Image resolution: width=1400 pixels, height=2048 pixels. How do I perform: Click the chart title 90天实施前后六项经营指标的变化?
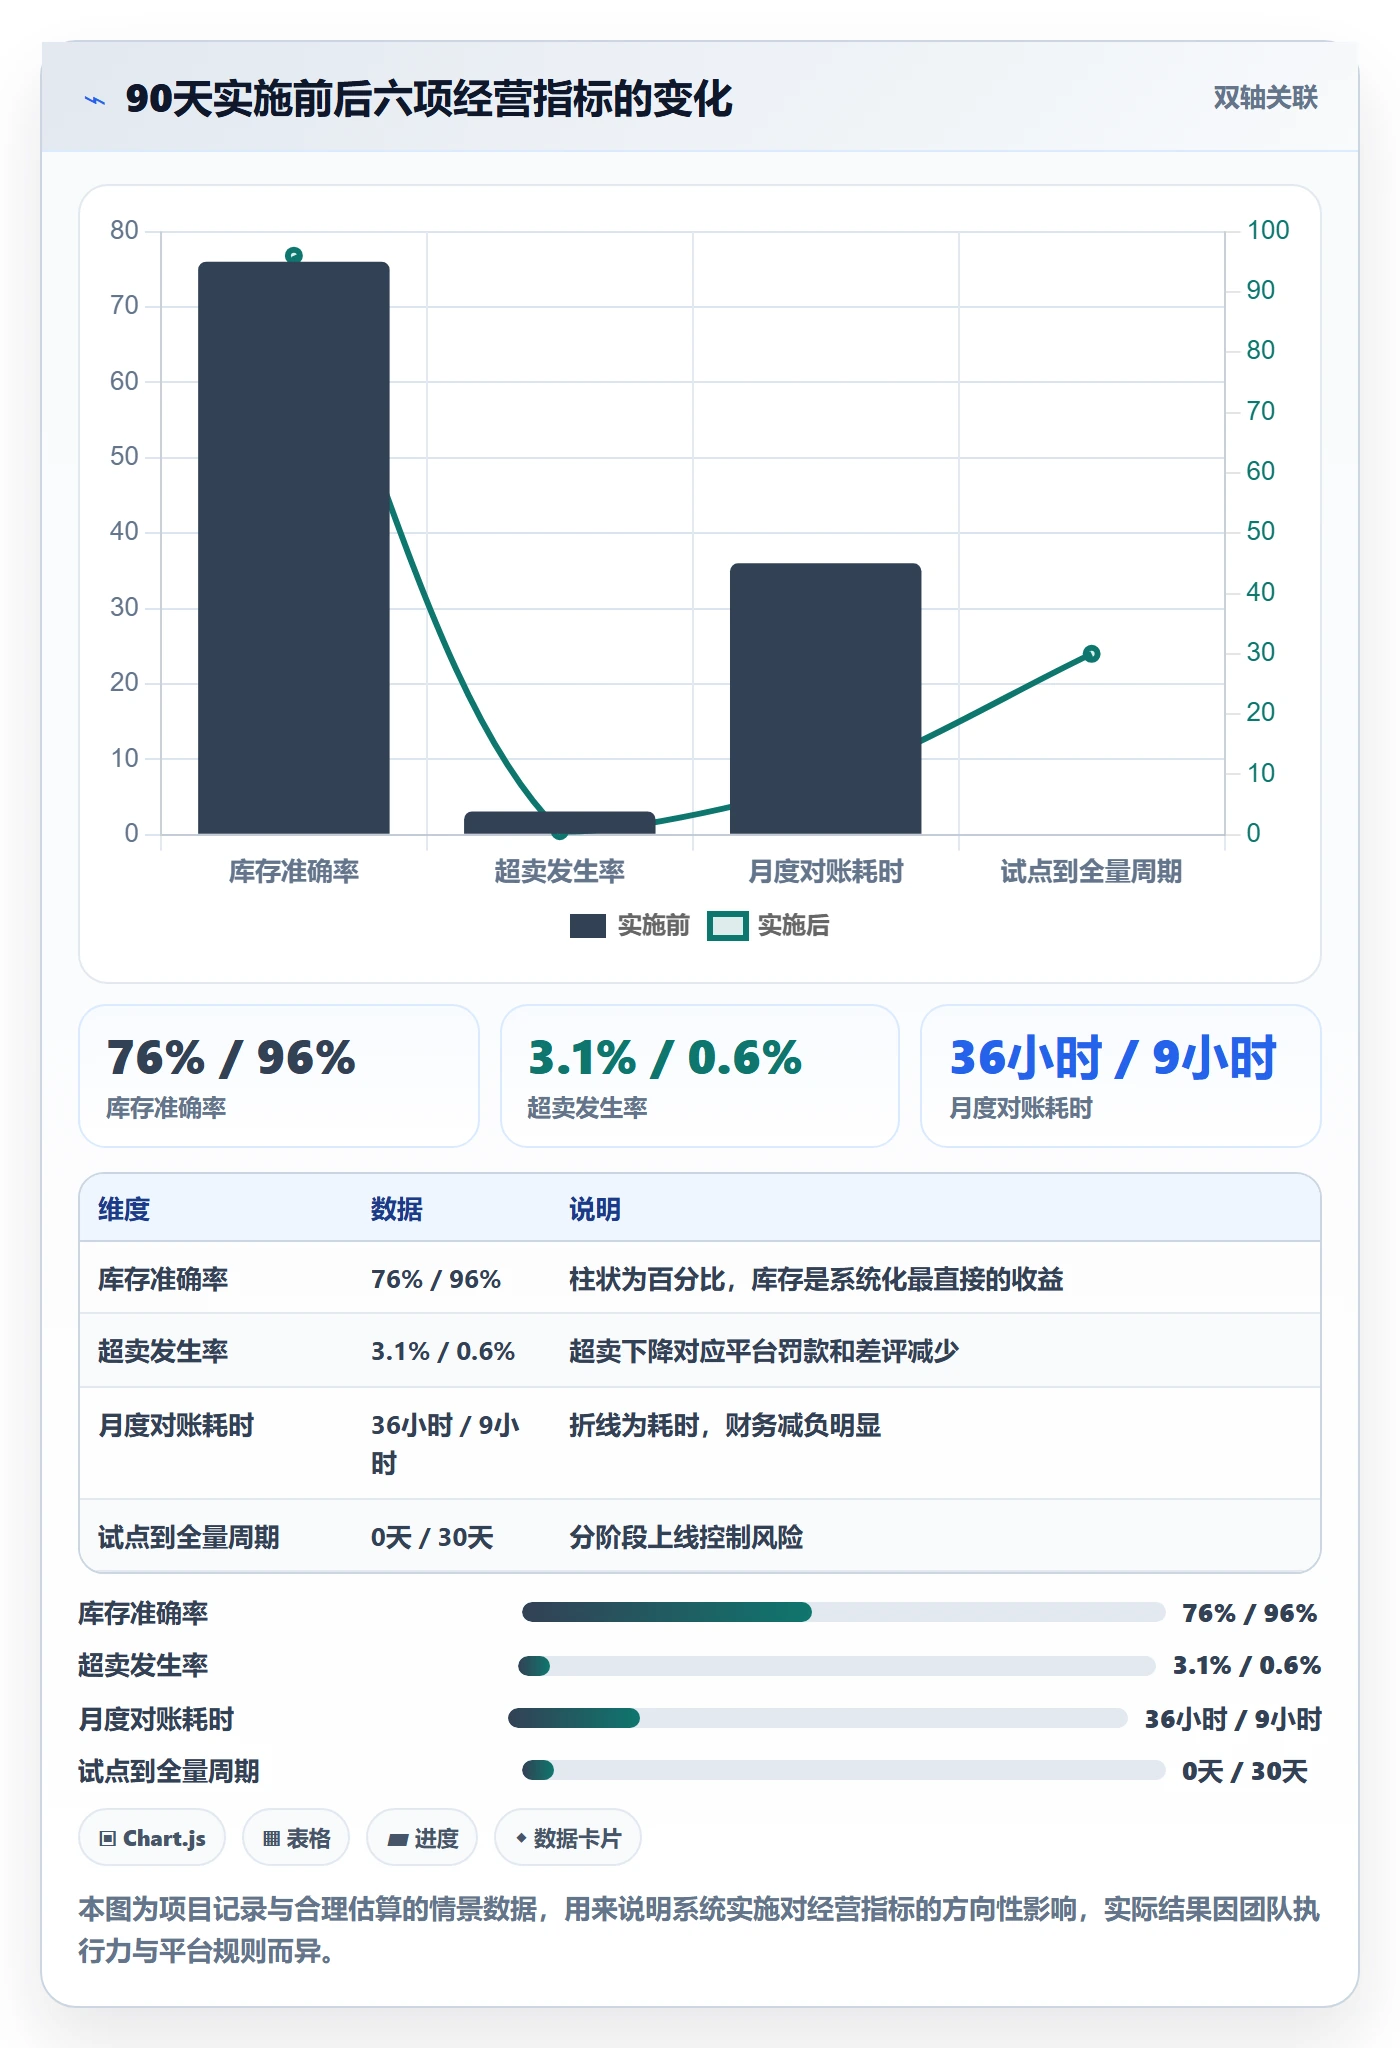[x=429, y=100]
